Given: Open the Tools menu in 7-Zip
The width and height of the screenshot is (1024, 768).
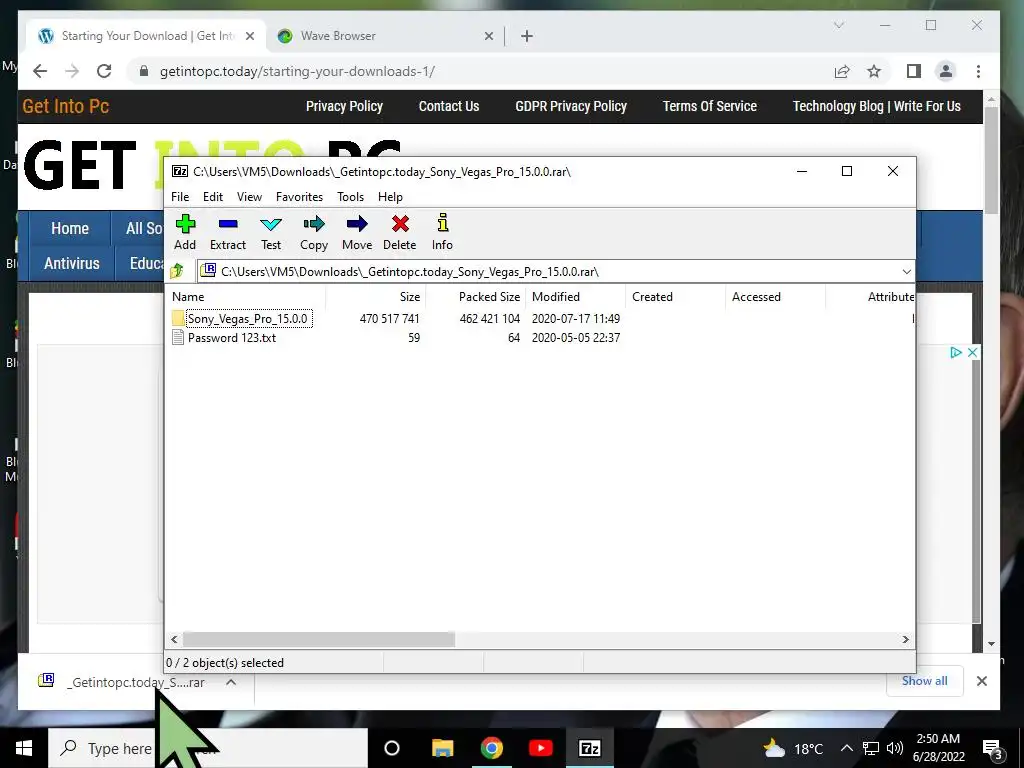Looking at the screenshot, I should pos(350,197).
